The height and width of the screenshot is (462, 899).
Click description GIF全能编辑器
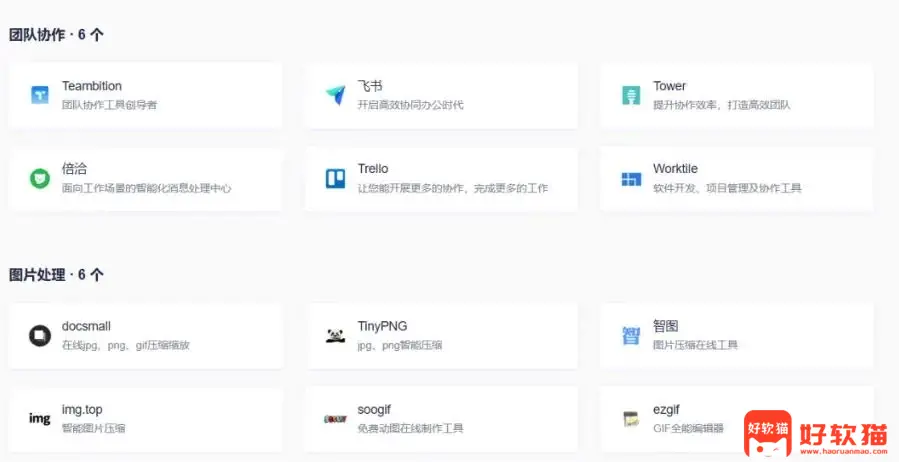[x=688, y=428]
